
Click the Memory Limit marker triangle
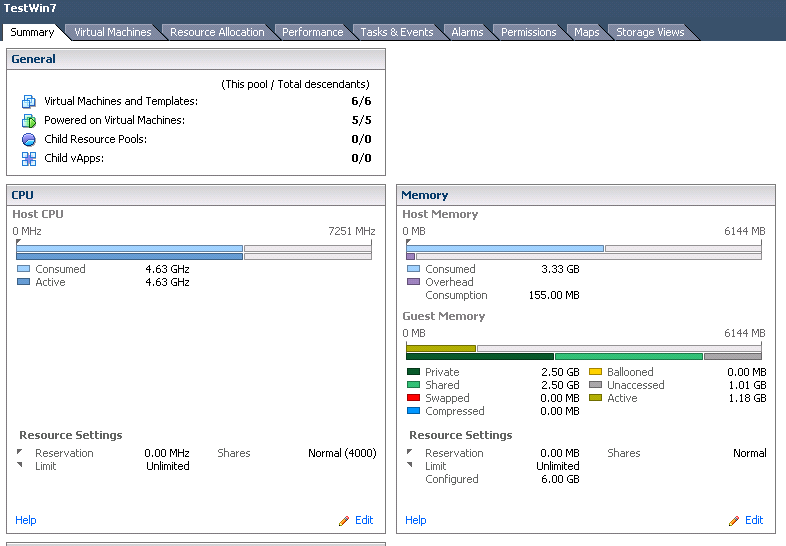[x=410, y=465]
